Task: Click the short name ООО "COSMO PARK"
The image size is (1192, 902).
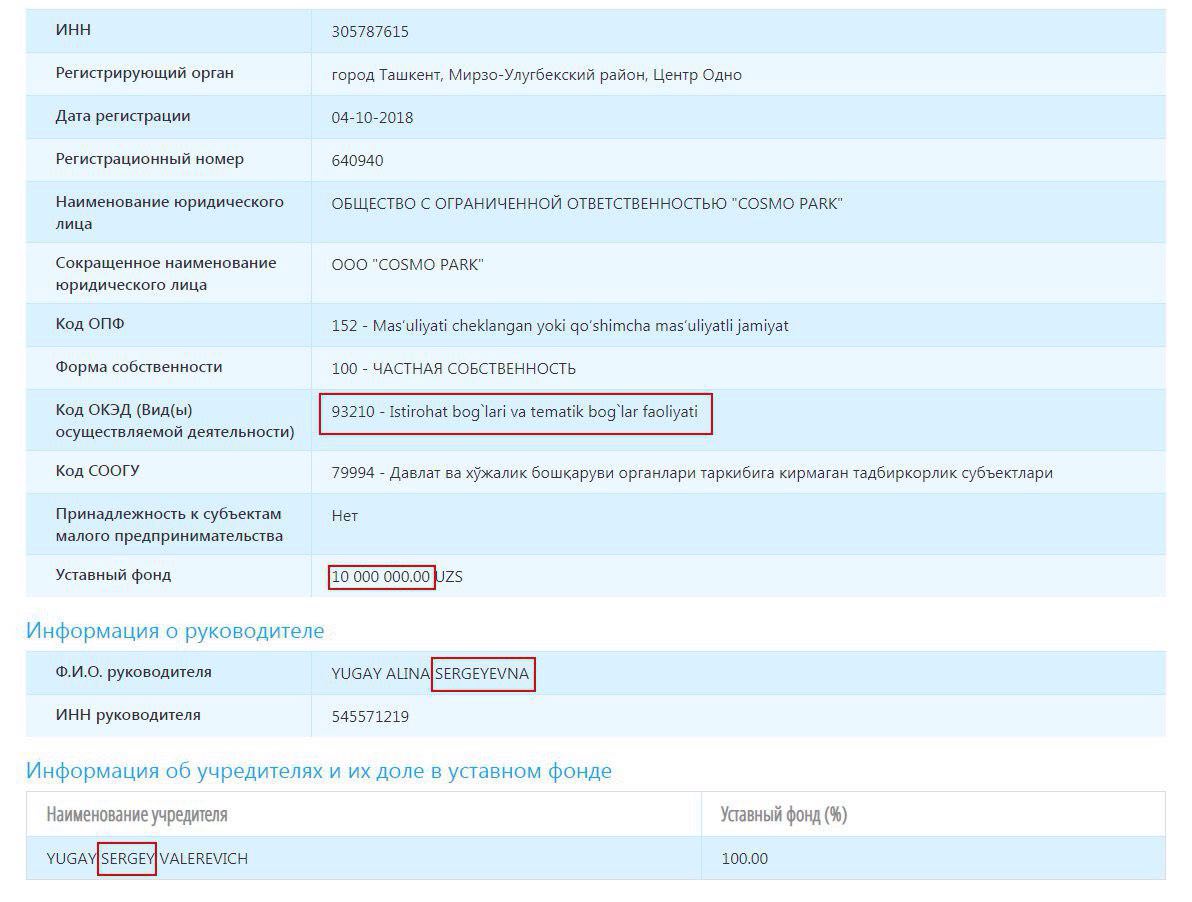Action: pos(407,265)
